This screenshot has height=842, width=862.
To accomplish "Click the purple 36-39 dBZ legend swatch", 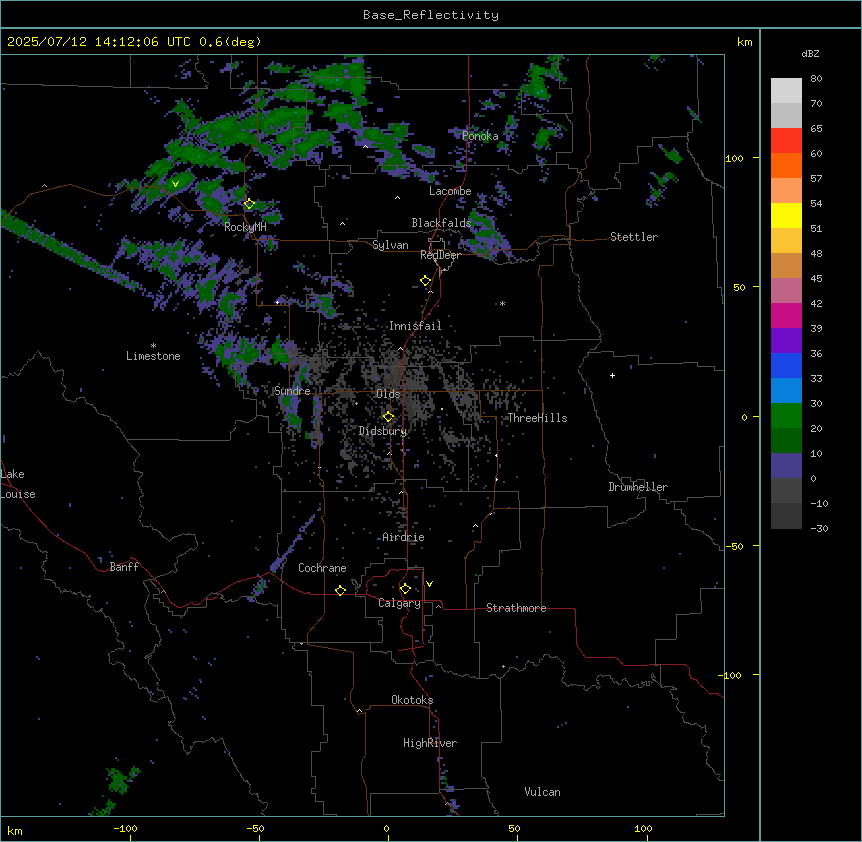I will [786, 341].
